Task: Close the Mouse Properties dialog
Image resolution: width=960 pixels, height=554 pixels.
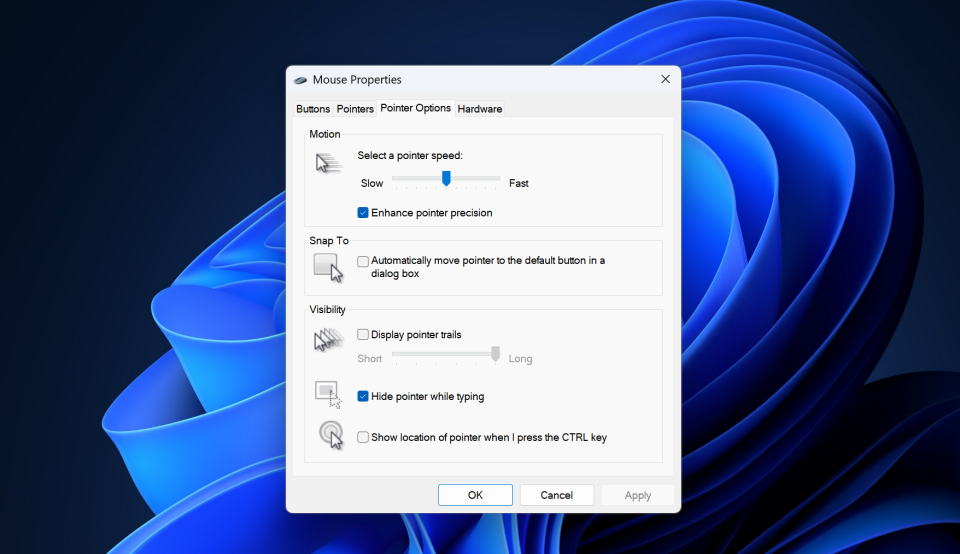Action: [665, 79]
